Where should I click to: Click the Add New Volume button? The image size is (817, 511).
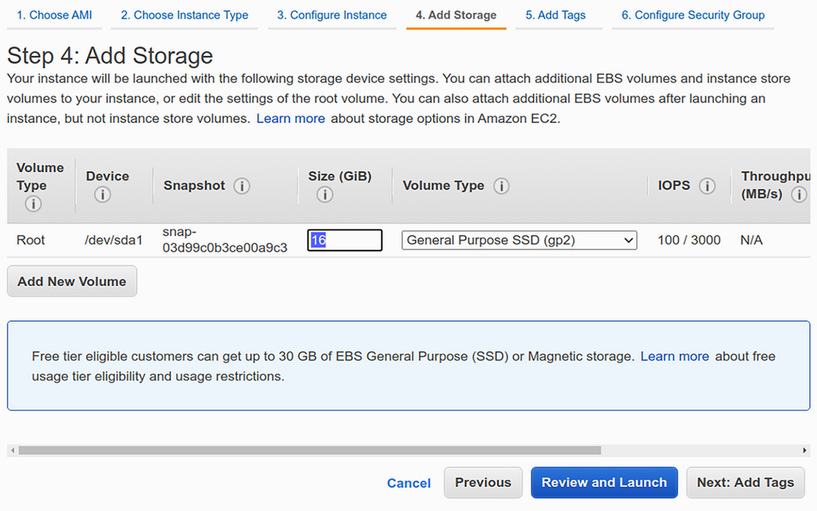pyautogui.click(x=72, y=282)
